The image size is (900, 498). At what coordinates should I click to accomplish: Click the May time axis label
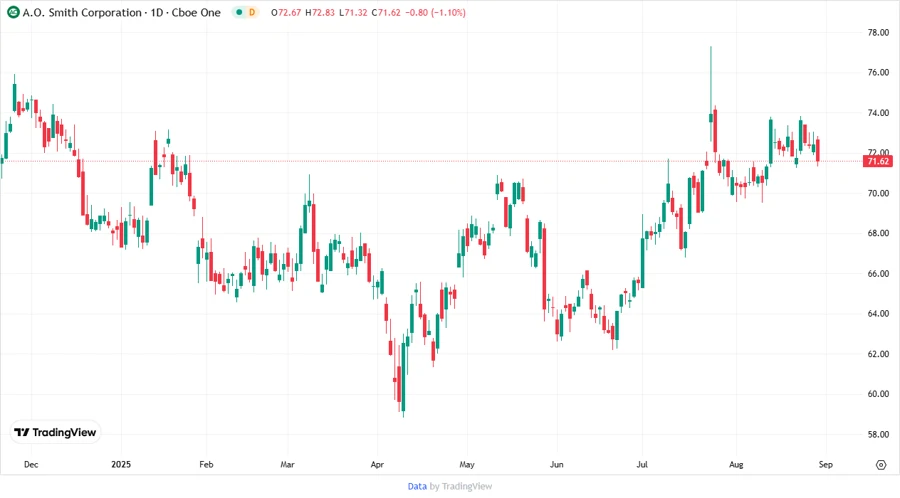tap(467, 464)
